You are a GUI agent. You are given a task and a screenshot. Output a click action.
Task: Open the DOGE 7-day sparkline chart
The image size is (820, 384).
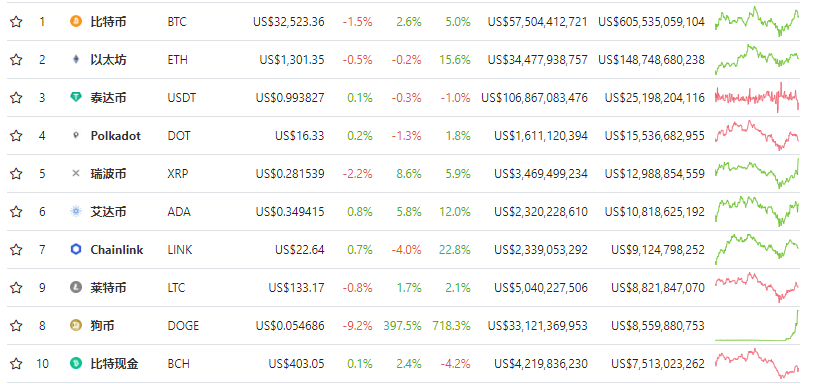757,325
